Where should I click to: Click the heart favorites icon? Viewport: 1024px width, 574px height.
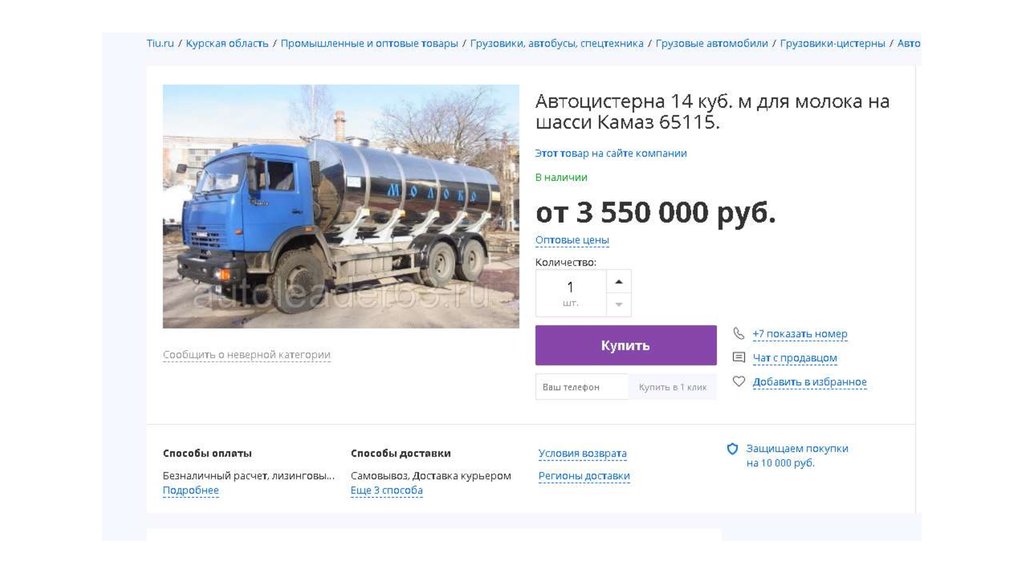739,381
